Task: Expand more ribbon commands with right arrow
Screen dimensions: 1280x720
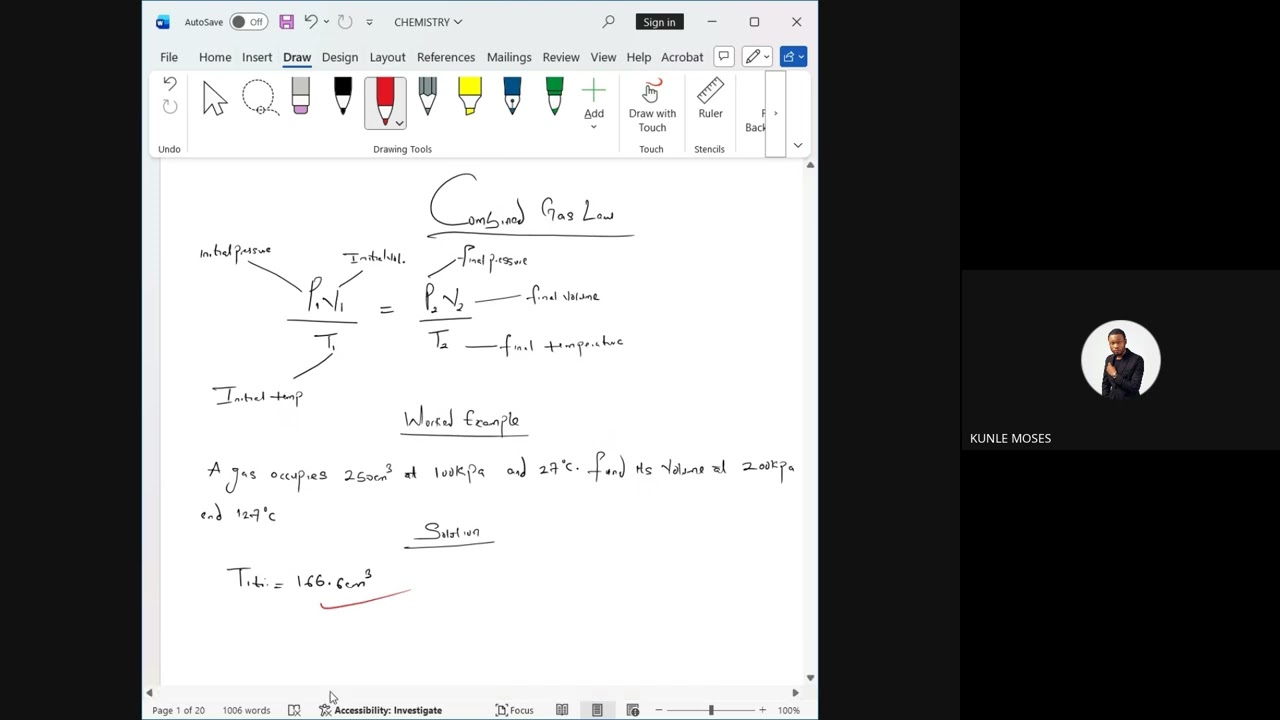Action: tap(775, 114)
